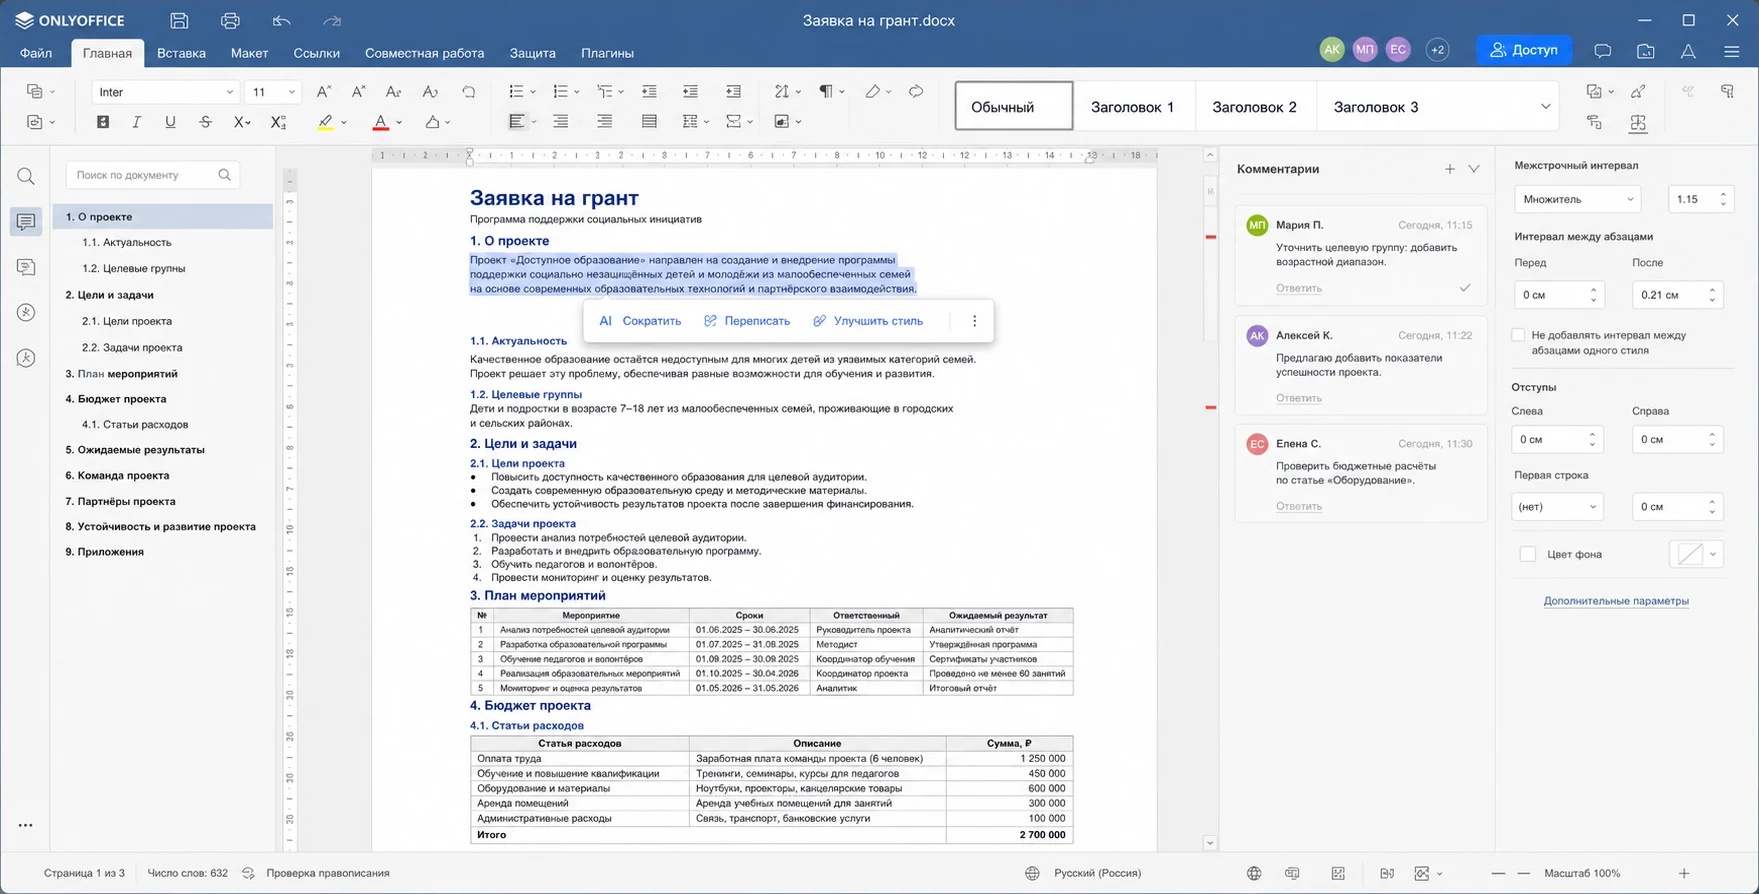Enable no interval between same-style paragraphs

(1518, 335)
